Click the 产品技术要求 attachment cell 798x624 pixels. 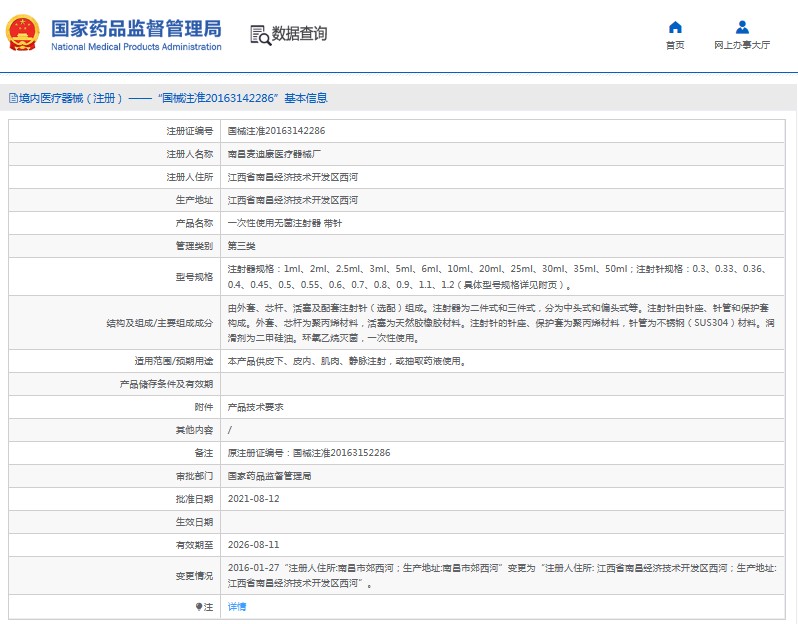(x=256, y=407)
